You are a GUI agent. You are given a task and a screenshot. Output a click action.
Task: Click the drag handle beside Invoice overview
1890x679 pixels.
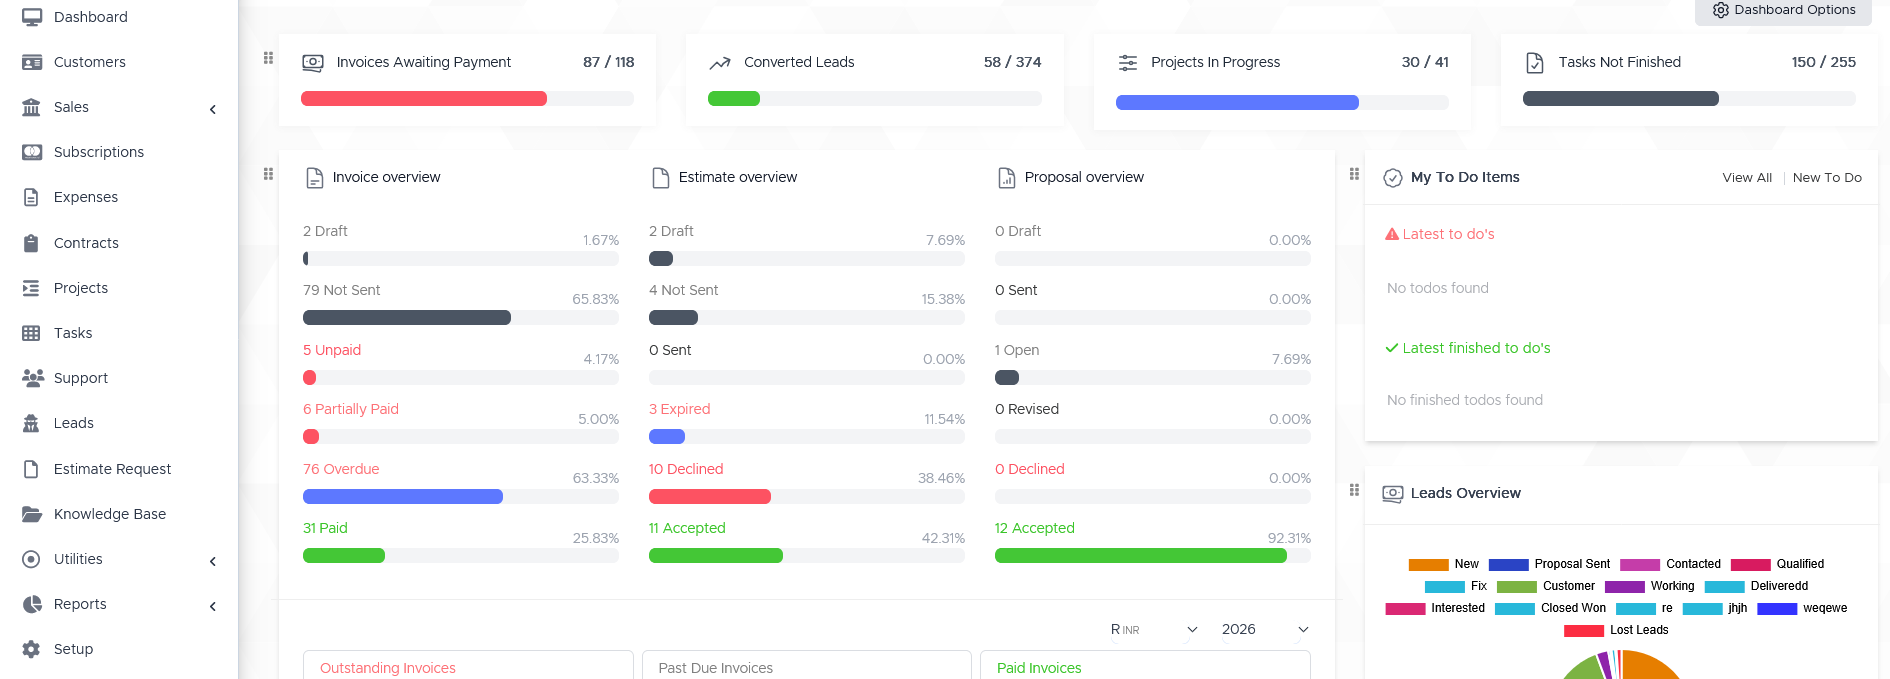point(268,174)
